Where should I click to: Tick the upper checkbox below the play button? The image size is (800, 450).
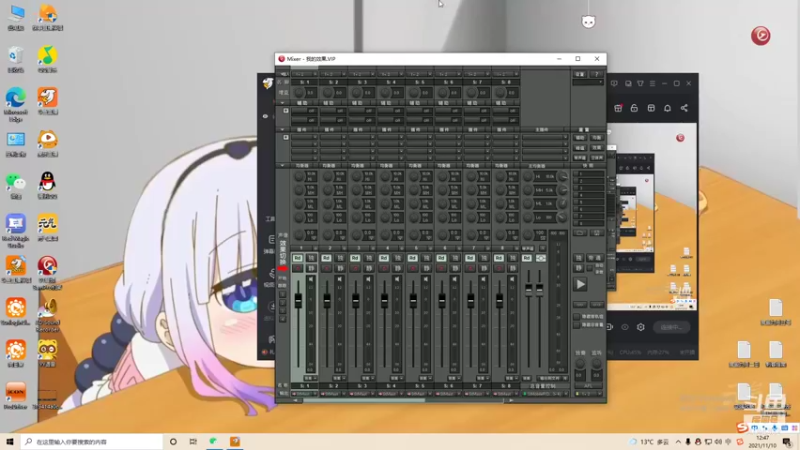pos(577,316)
